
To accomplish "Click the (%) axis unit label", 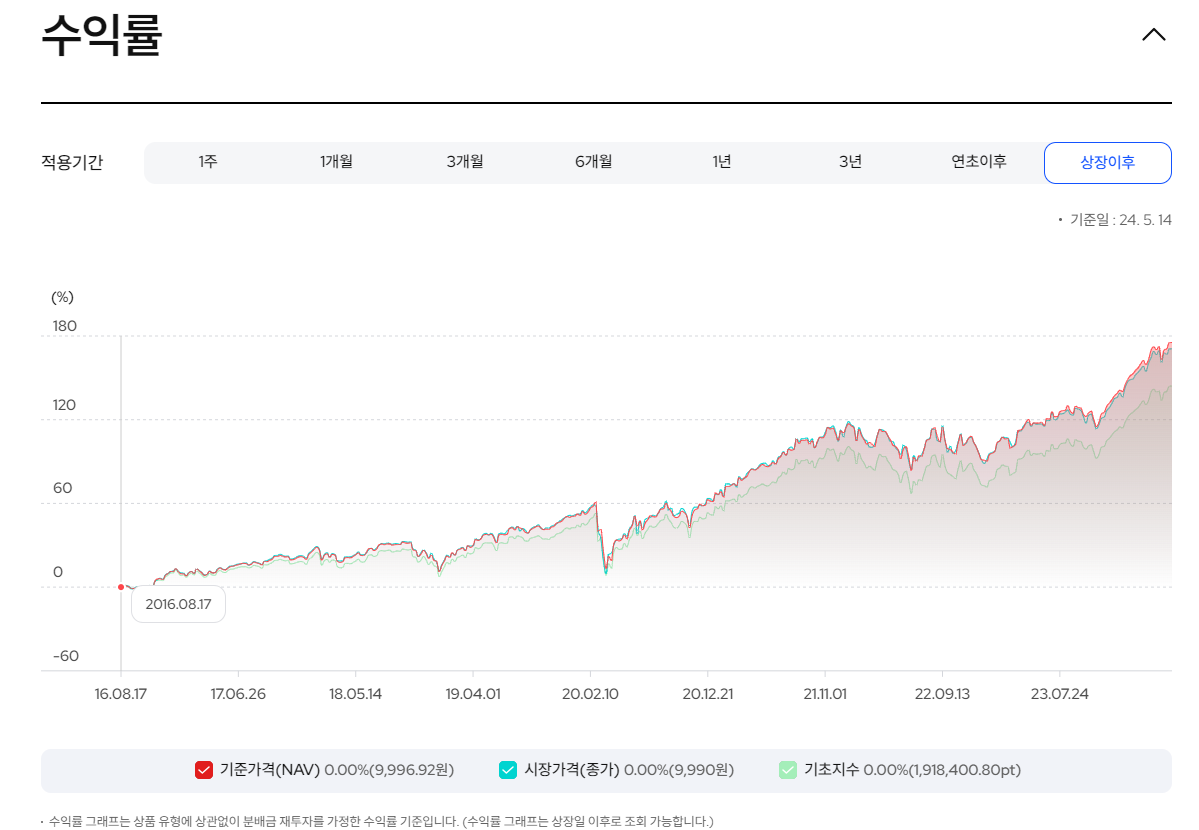I will [63, 298].
